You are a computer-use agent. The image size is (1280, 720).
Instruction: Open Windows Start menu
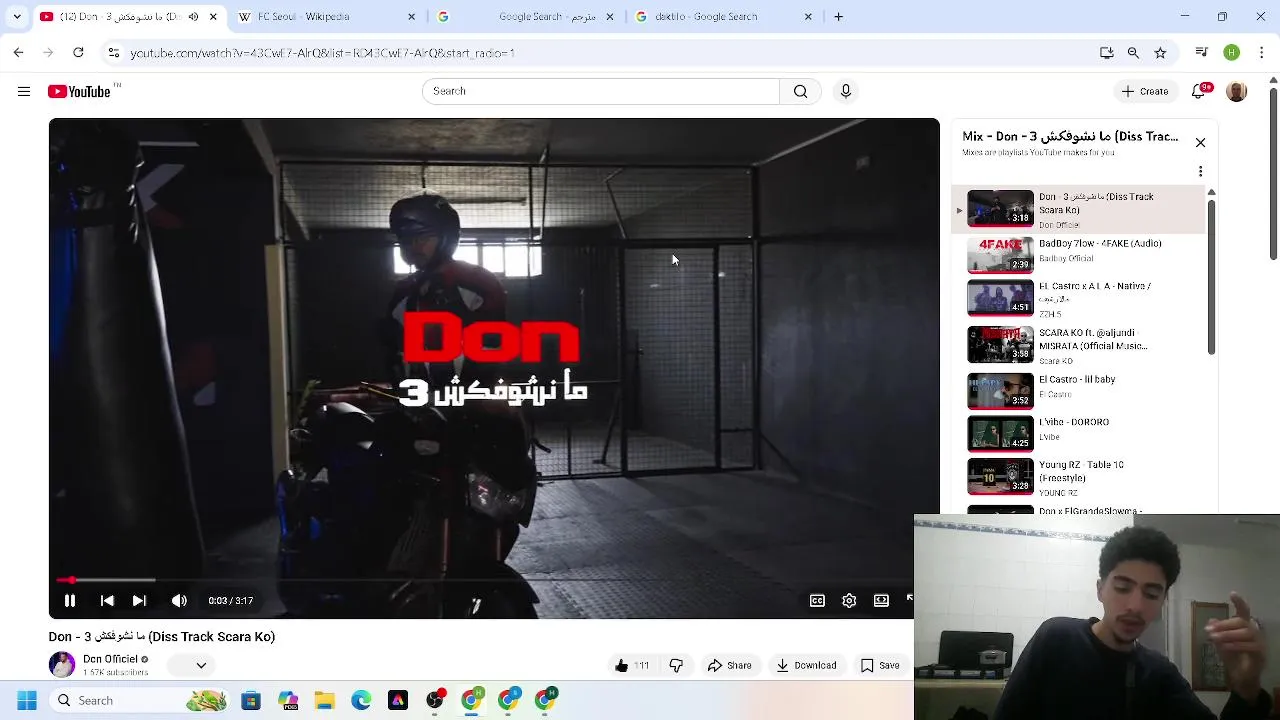[x=27, y=701]
